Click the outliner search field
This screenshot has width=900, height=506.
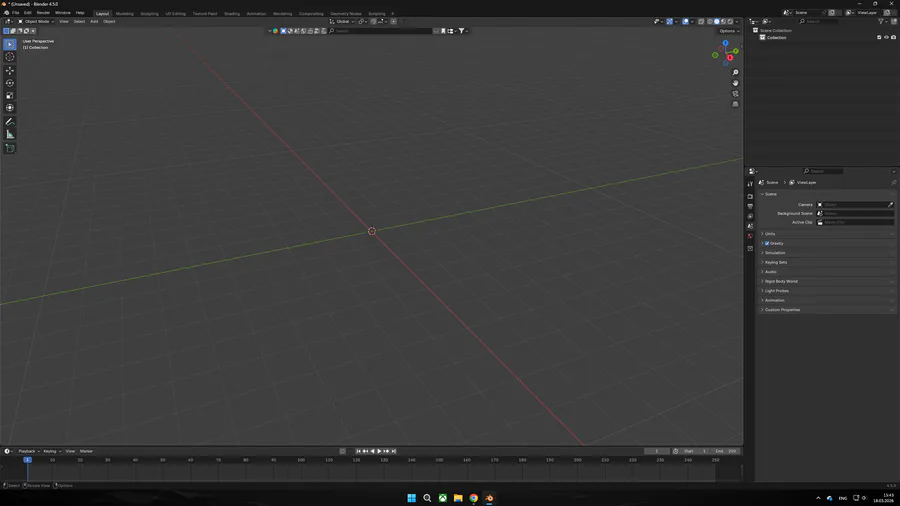pyautogui.click(x=819, y=22)
